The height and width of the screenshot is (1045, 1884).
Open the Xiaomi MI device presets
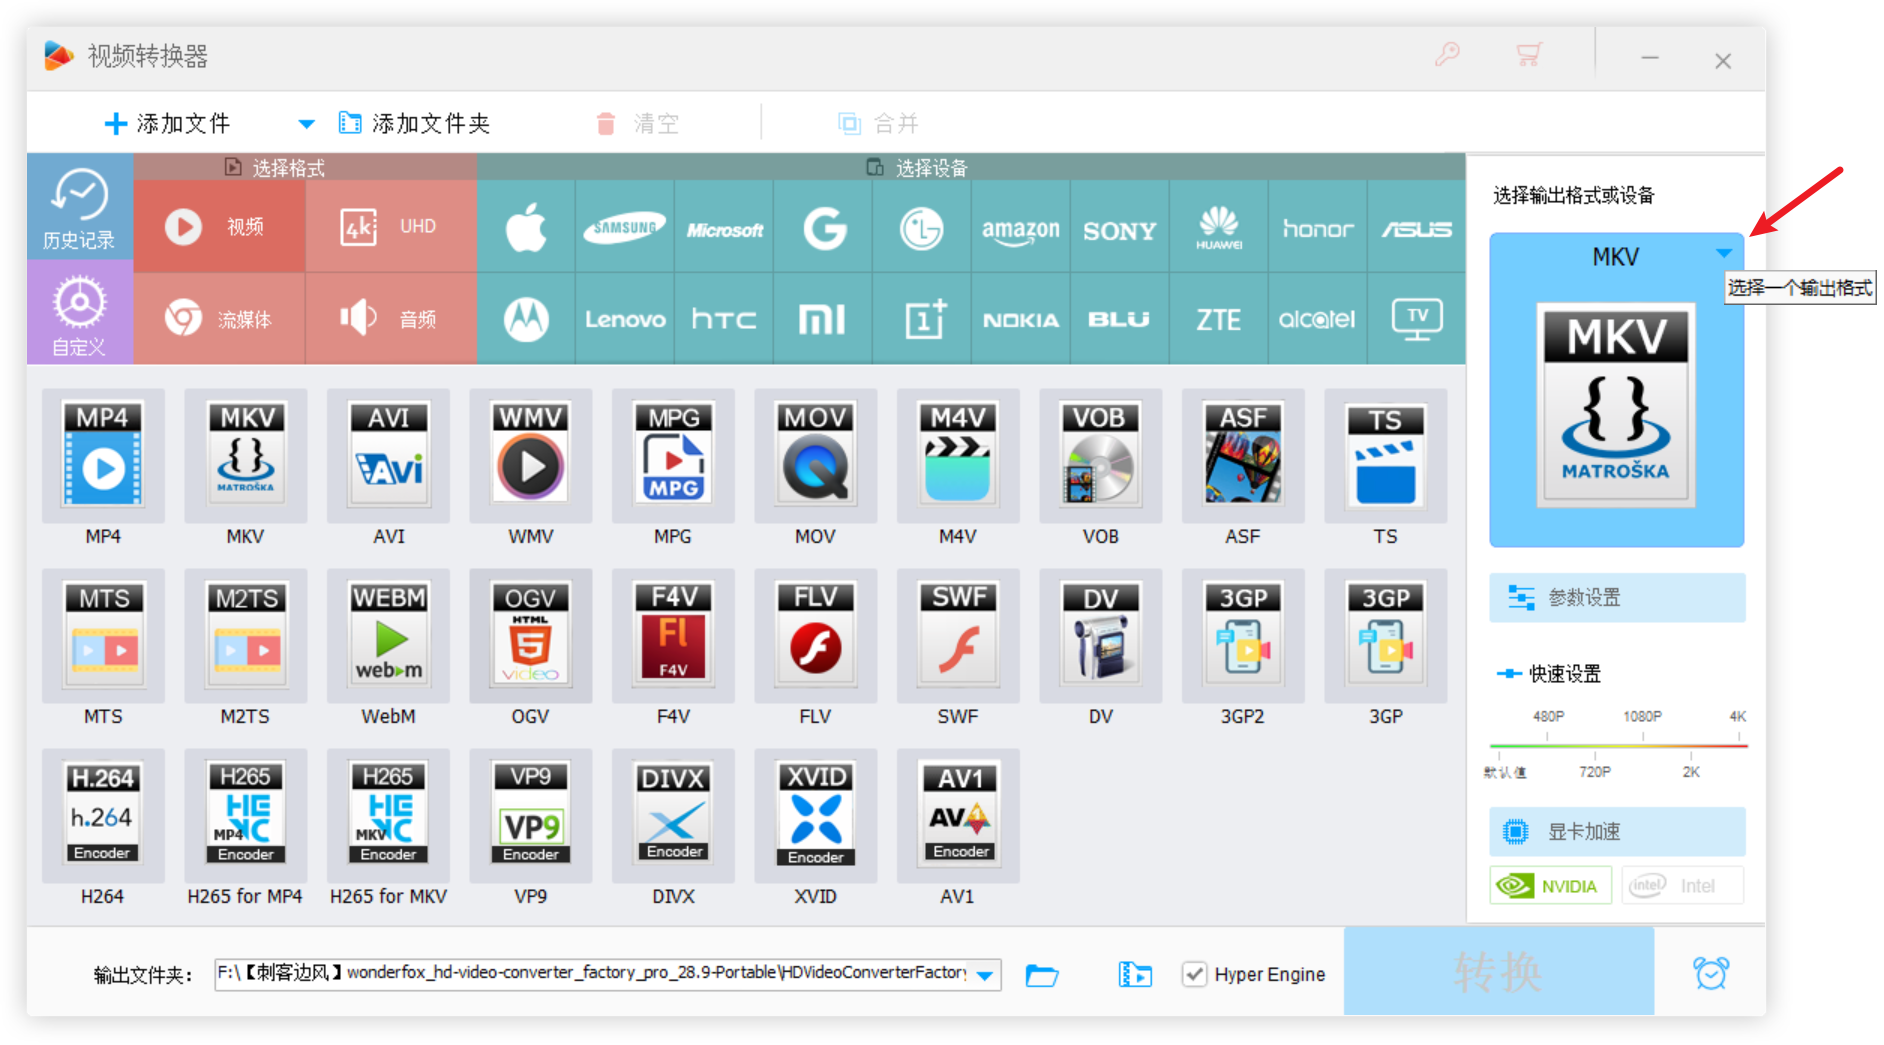coord(823,319)
